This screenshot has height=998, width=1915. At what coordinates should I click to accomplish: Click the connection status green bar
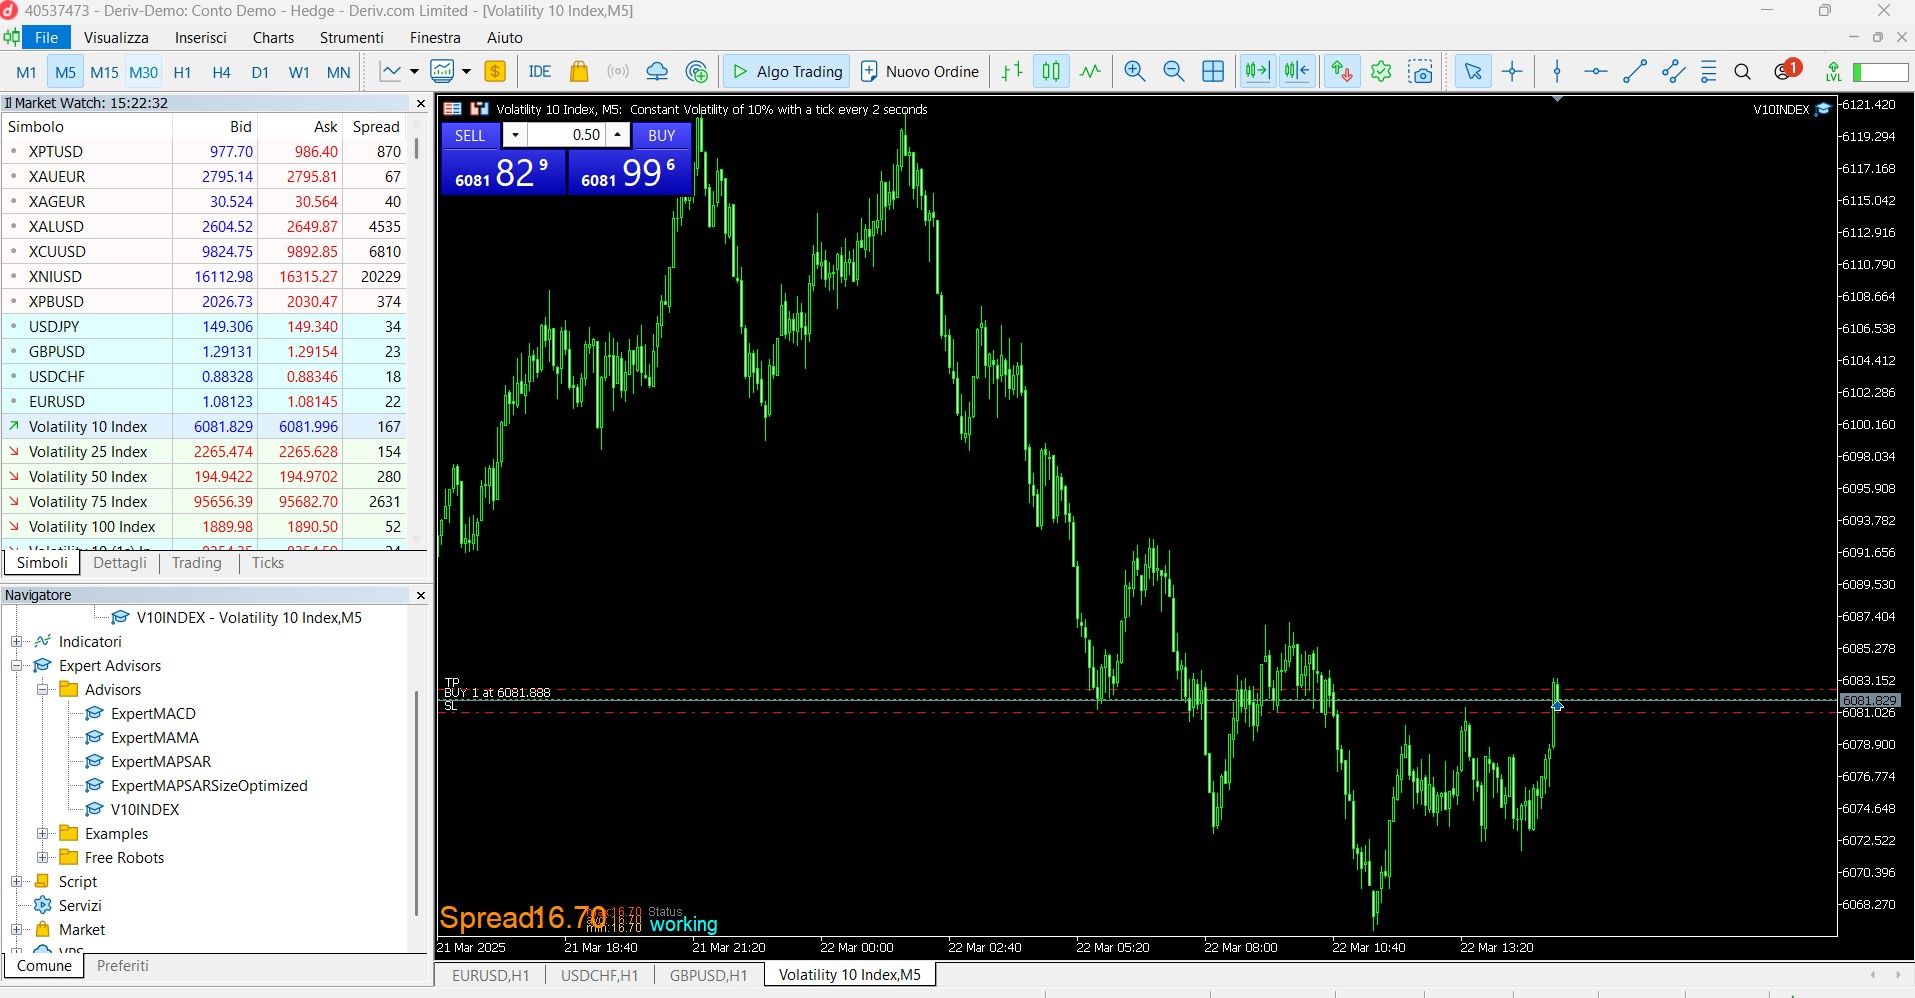pos(1880,72)
